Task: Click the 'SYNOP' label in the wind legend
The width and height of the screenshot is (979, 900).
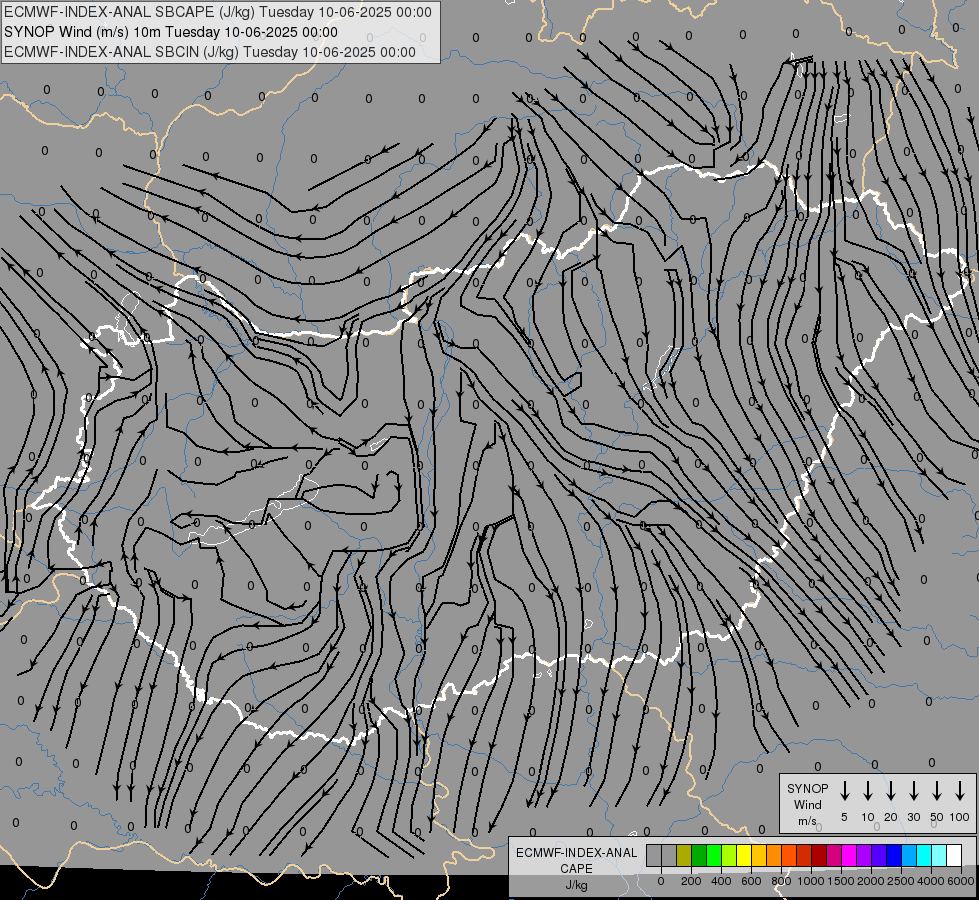Action: [x=807, y=789]
